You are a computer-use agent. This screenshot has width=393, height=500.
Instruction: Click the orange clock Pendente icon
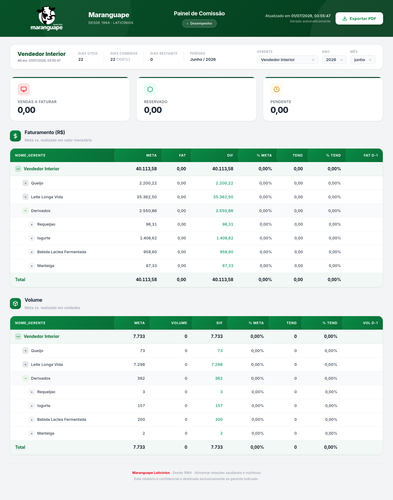276,89
